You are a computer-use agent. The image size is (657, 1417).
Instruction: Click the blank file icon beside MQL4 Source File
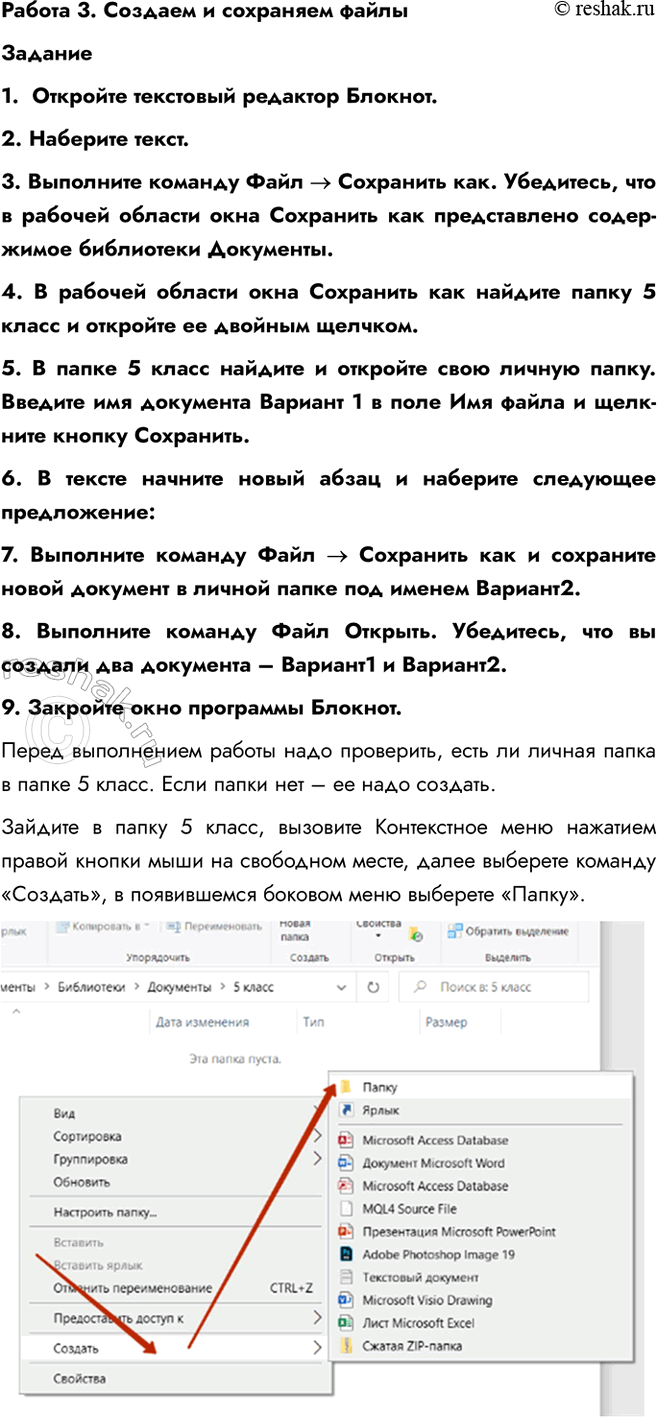[x=346, y=1209]
